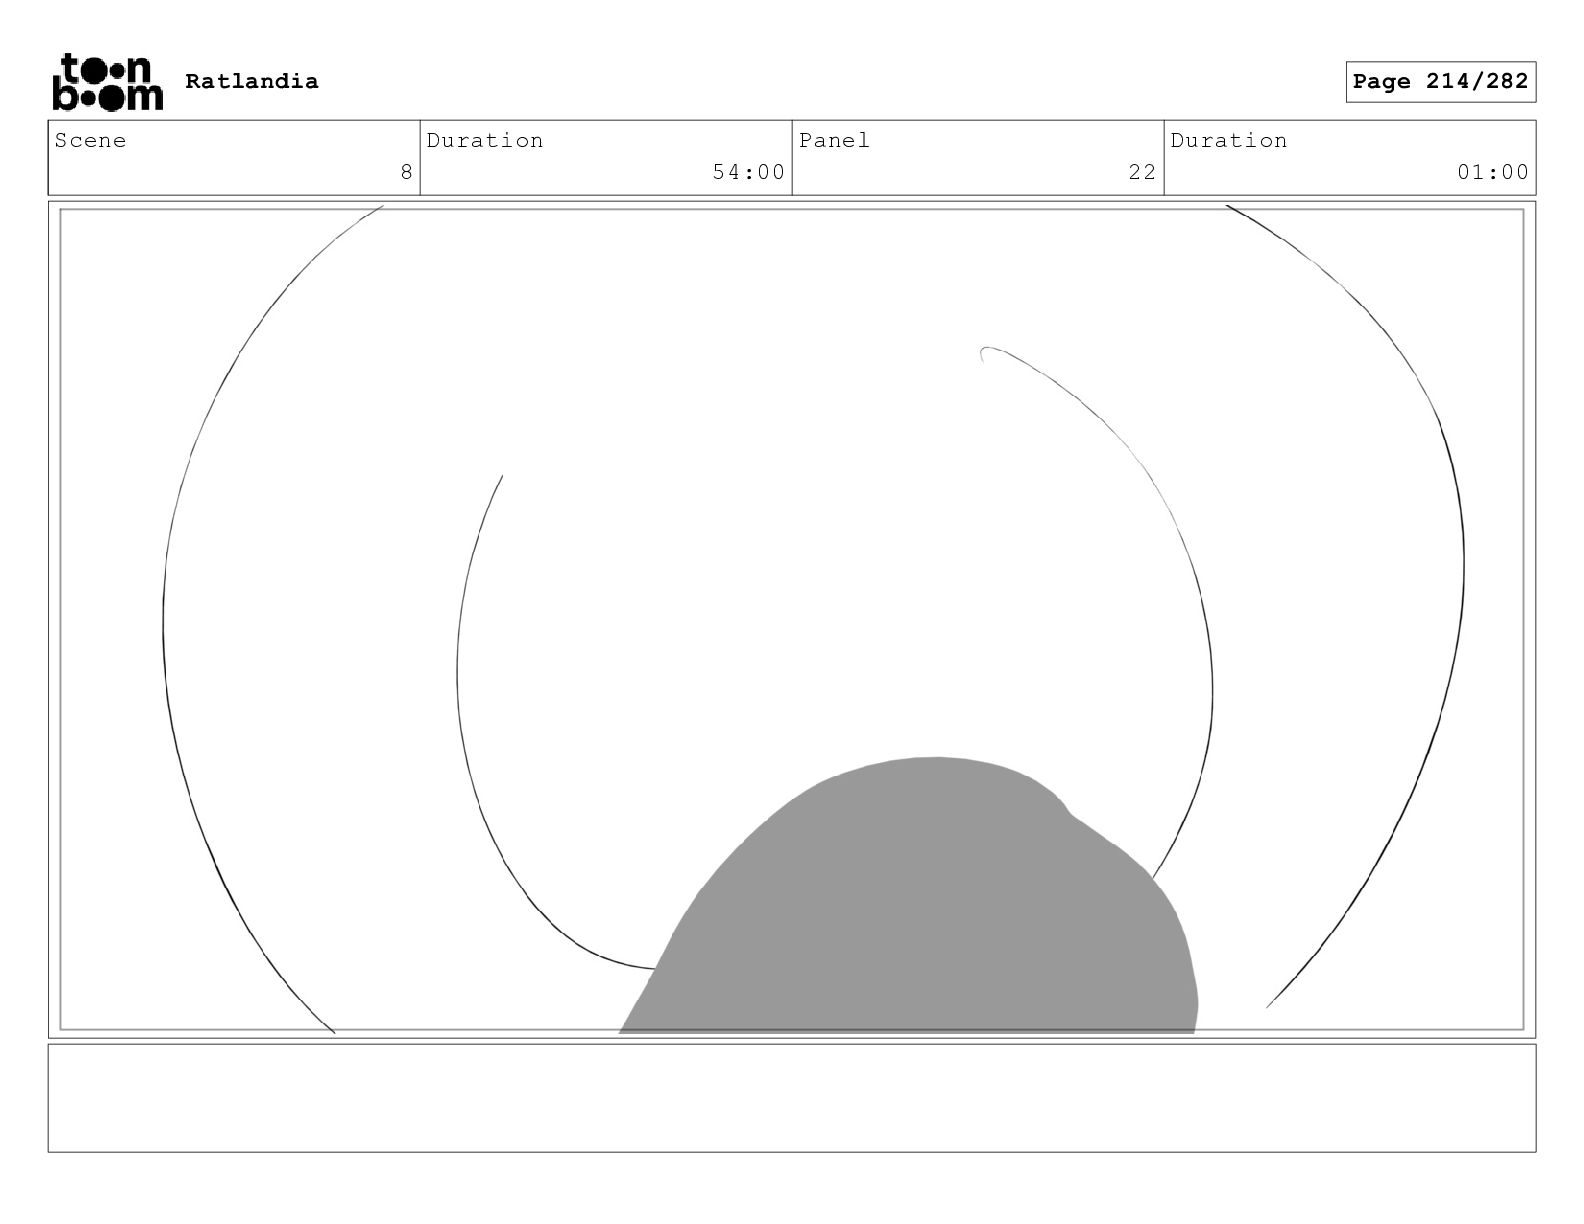Select the scene duration "54:00"
Screen dimensions: 1584x1224
748,172
